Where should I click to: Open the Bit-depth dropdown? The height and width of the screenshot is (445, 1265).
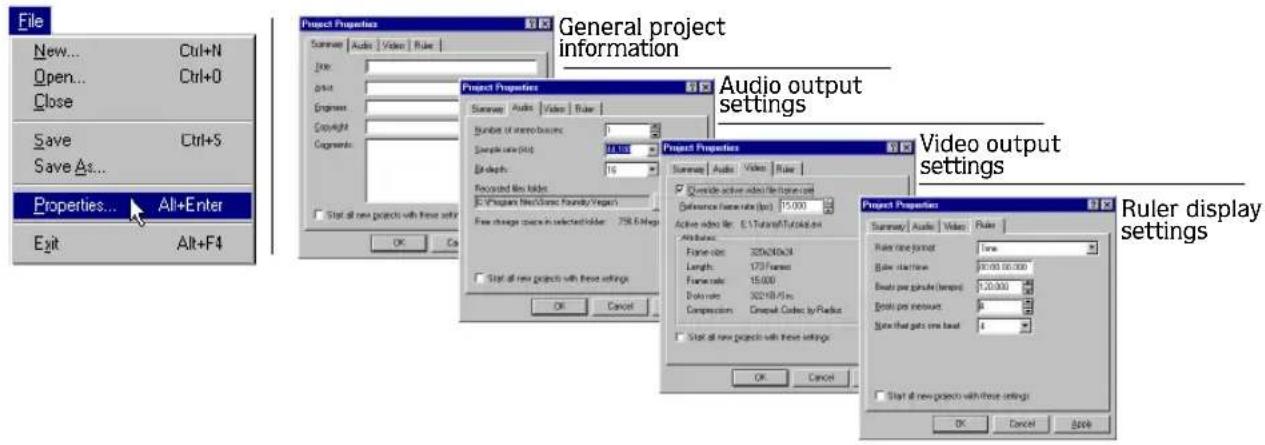(x=653, y=171)
